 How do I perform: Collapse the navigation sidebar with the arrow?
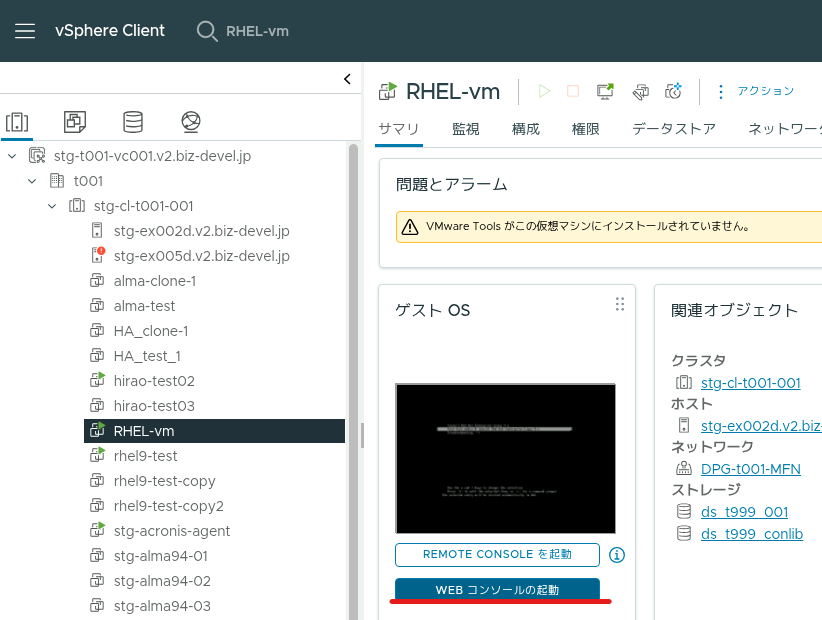click(x=347, y=79)
